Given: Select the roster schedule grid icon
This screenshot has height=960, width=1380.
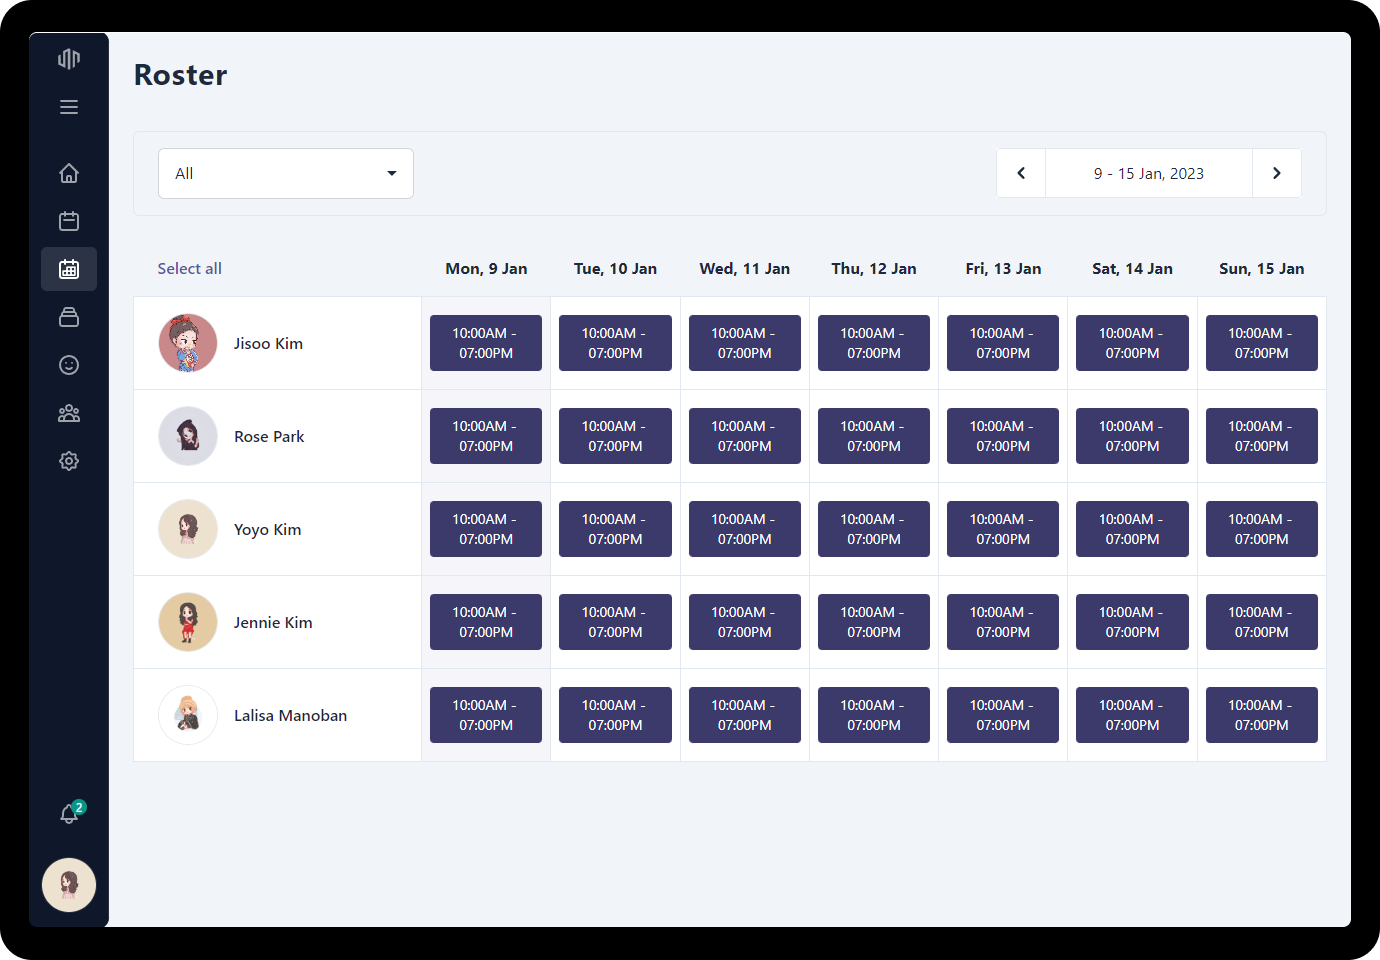Looking at the screenshot, I should coord(69,269).
